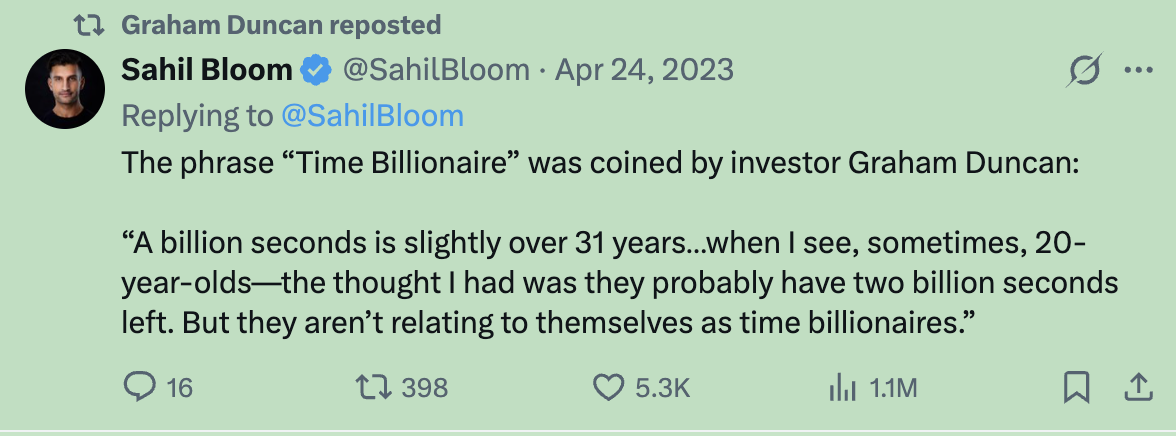Click the 5.3K likes count
The image size is (1176, 436).
(663, 388)
